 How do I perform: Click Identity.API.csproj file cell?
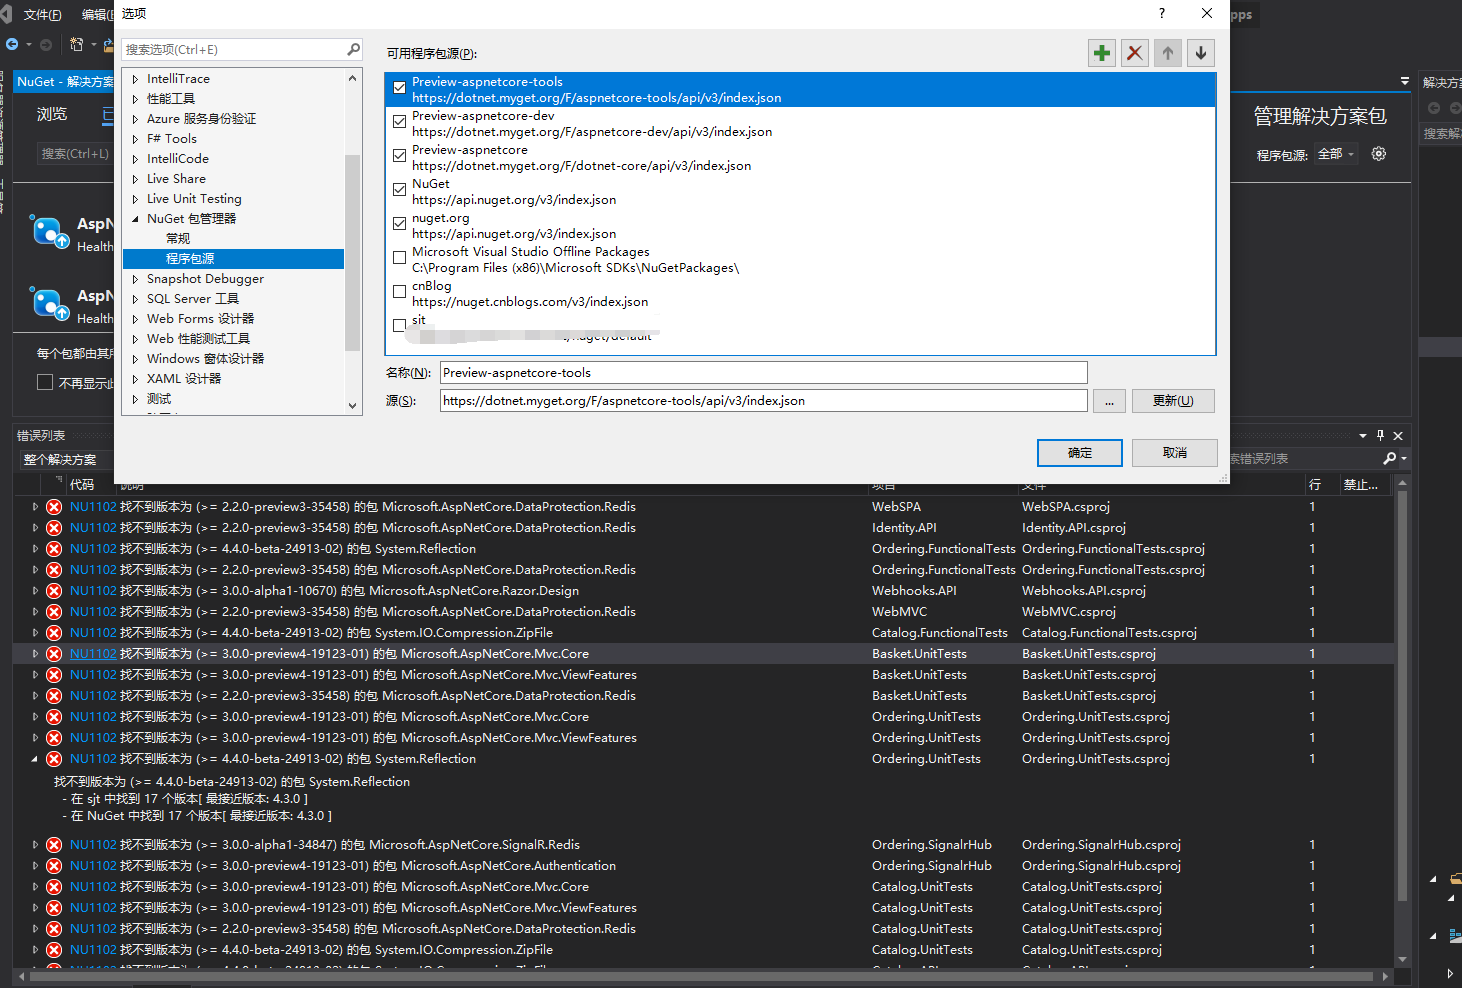1074,528
